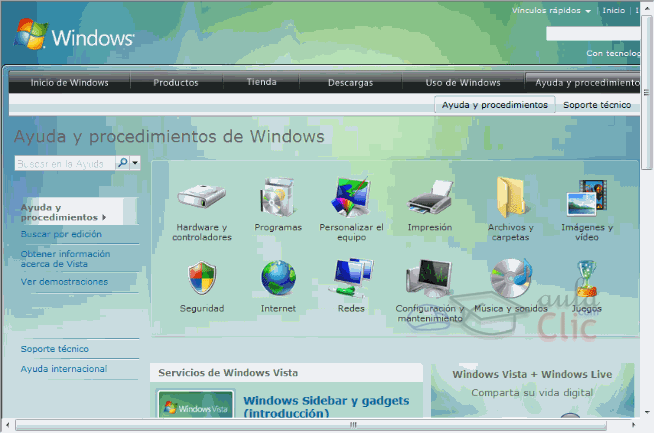Click the Ayuda internacional link

point(64,369)
